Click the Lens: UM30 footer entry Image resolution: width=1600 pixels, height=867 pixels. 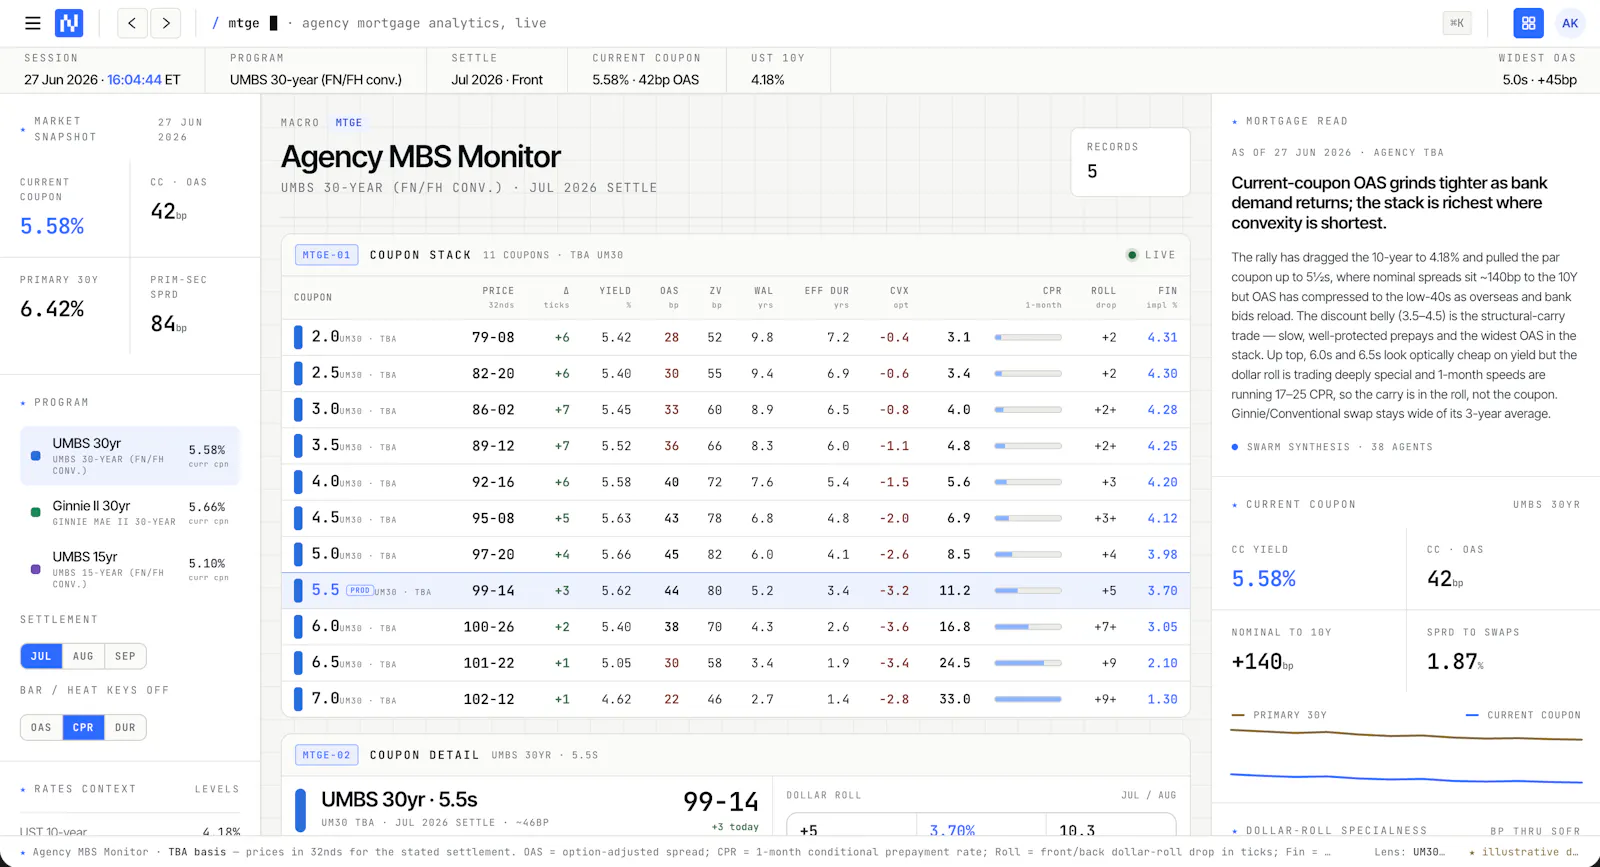1409,852
